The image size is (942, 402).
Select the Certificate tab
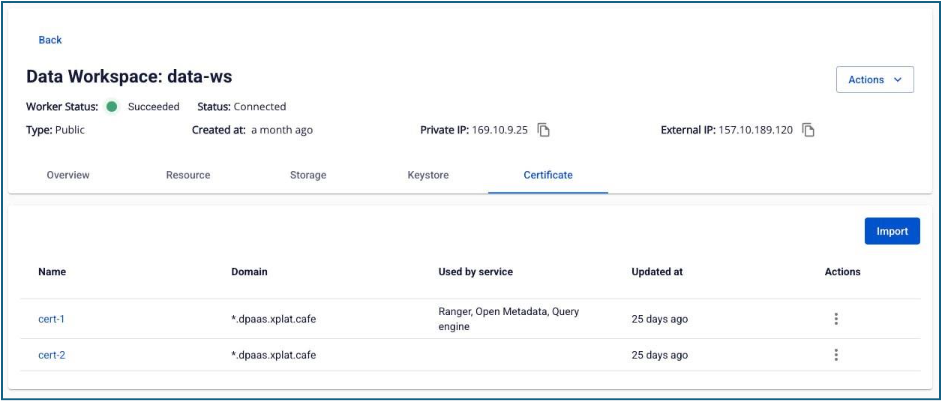tap(548, 175)
